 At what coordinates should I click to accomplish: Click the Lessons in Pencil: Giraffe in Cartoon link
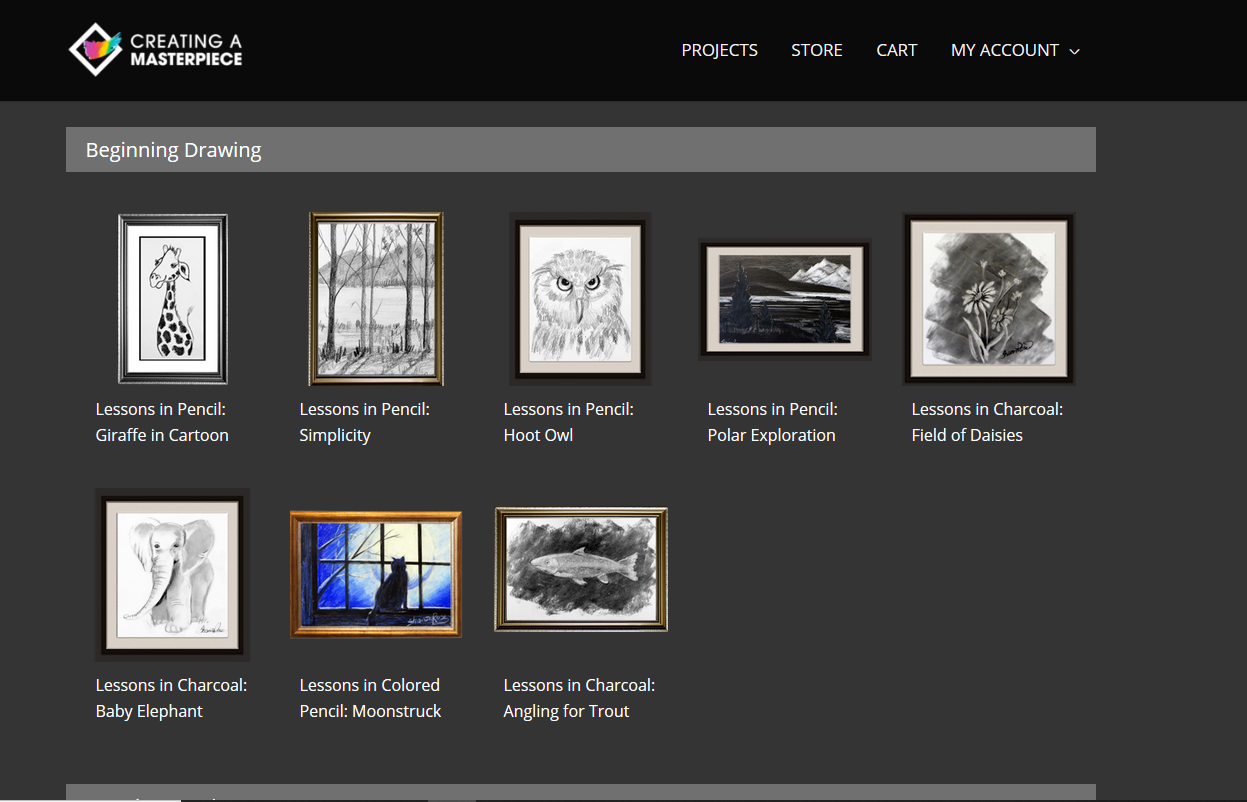(162, 422)
